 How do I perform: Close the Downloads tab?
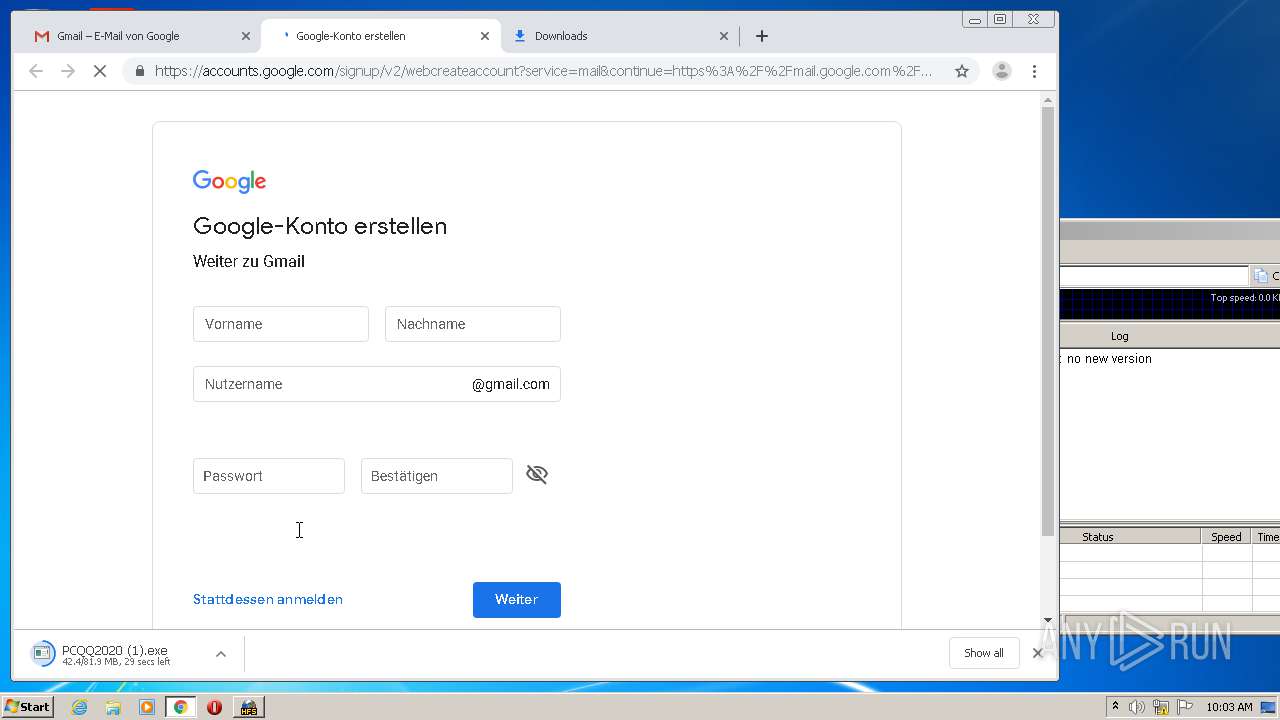tap(724, 36)
